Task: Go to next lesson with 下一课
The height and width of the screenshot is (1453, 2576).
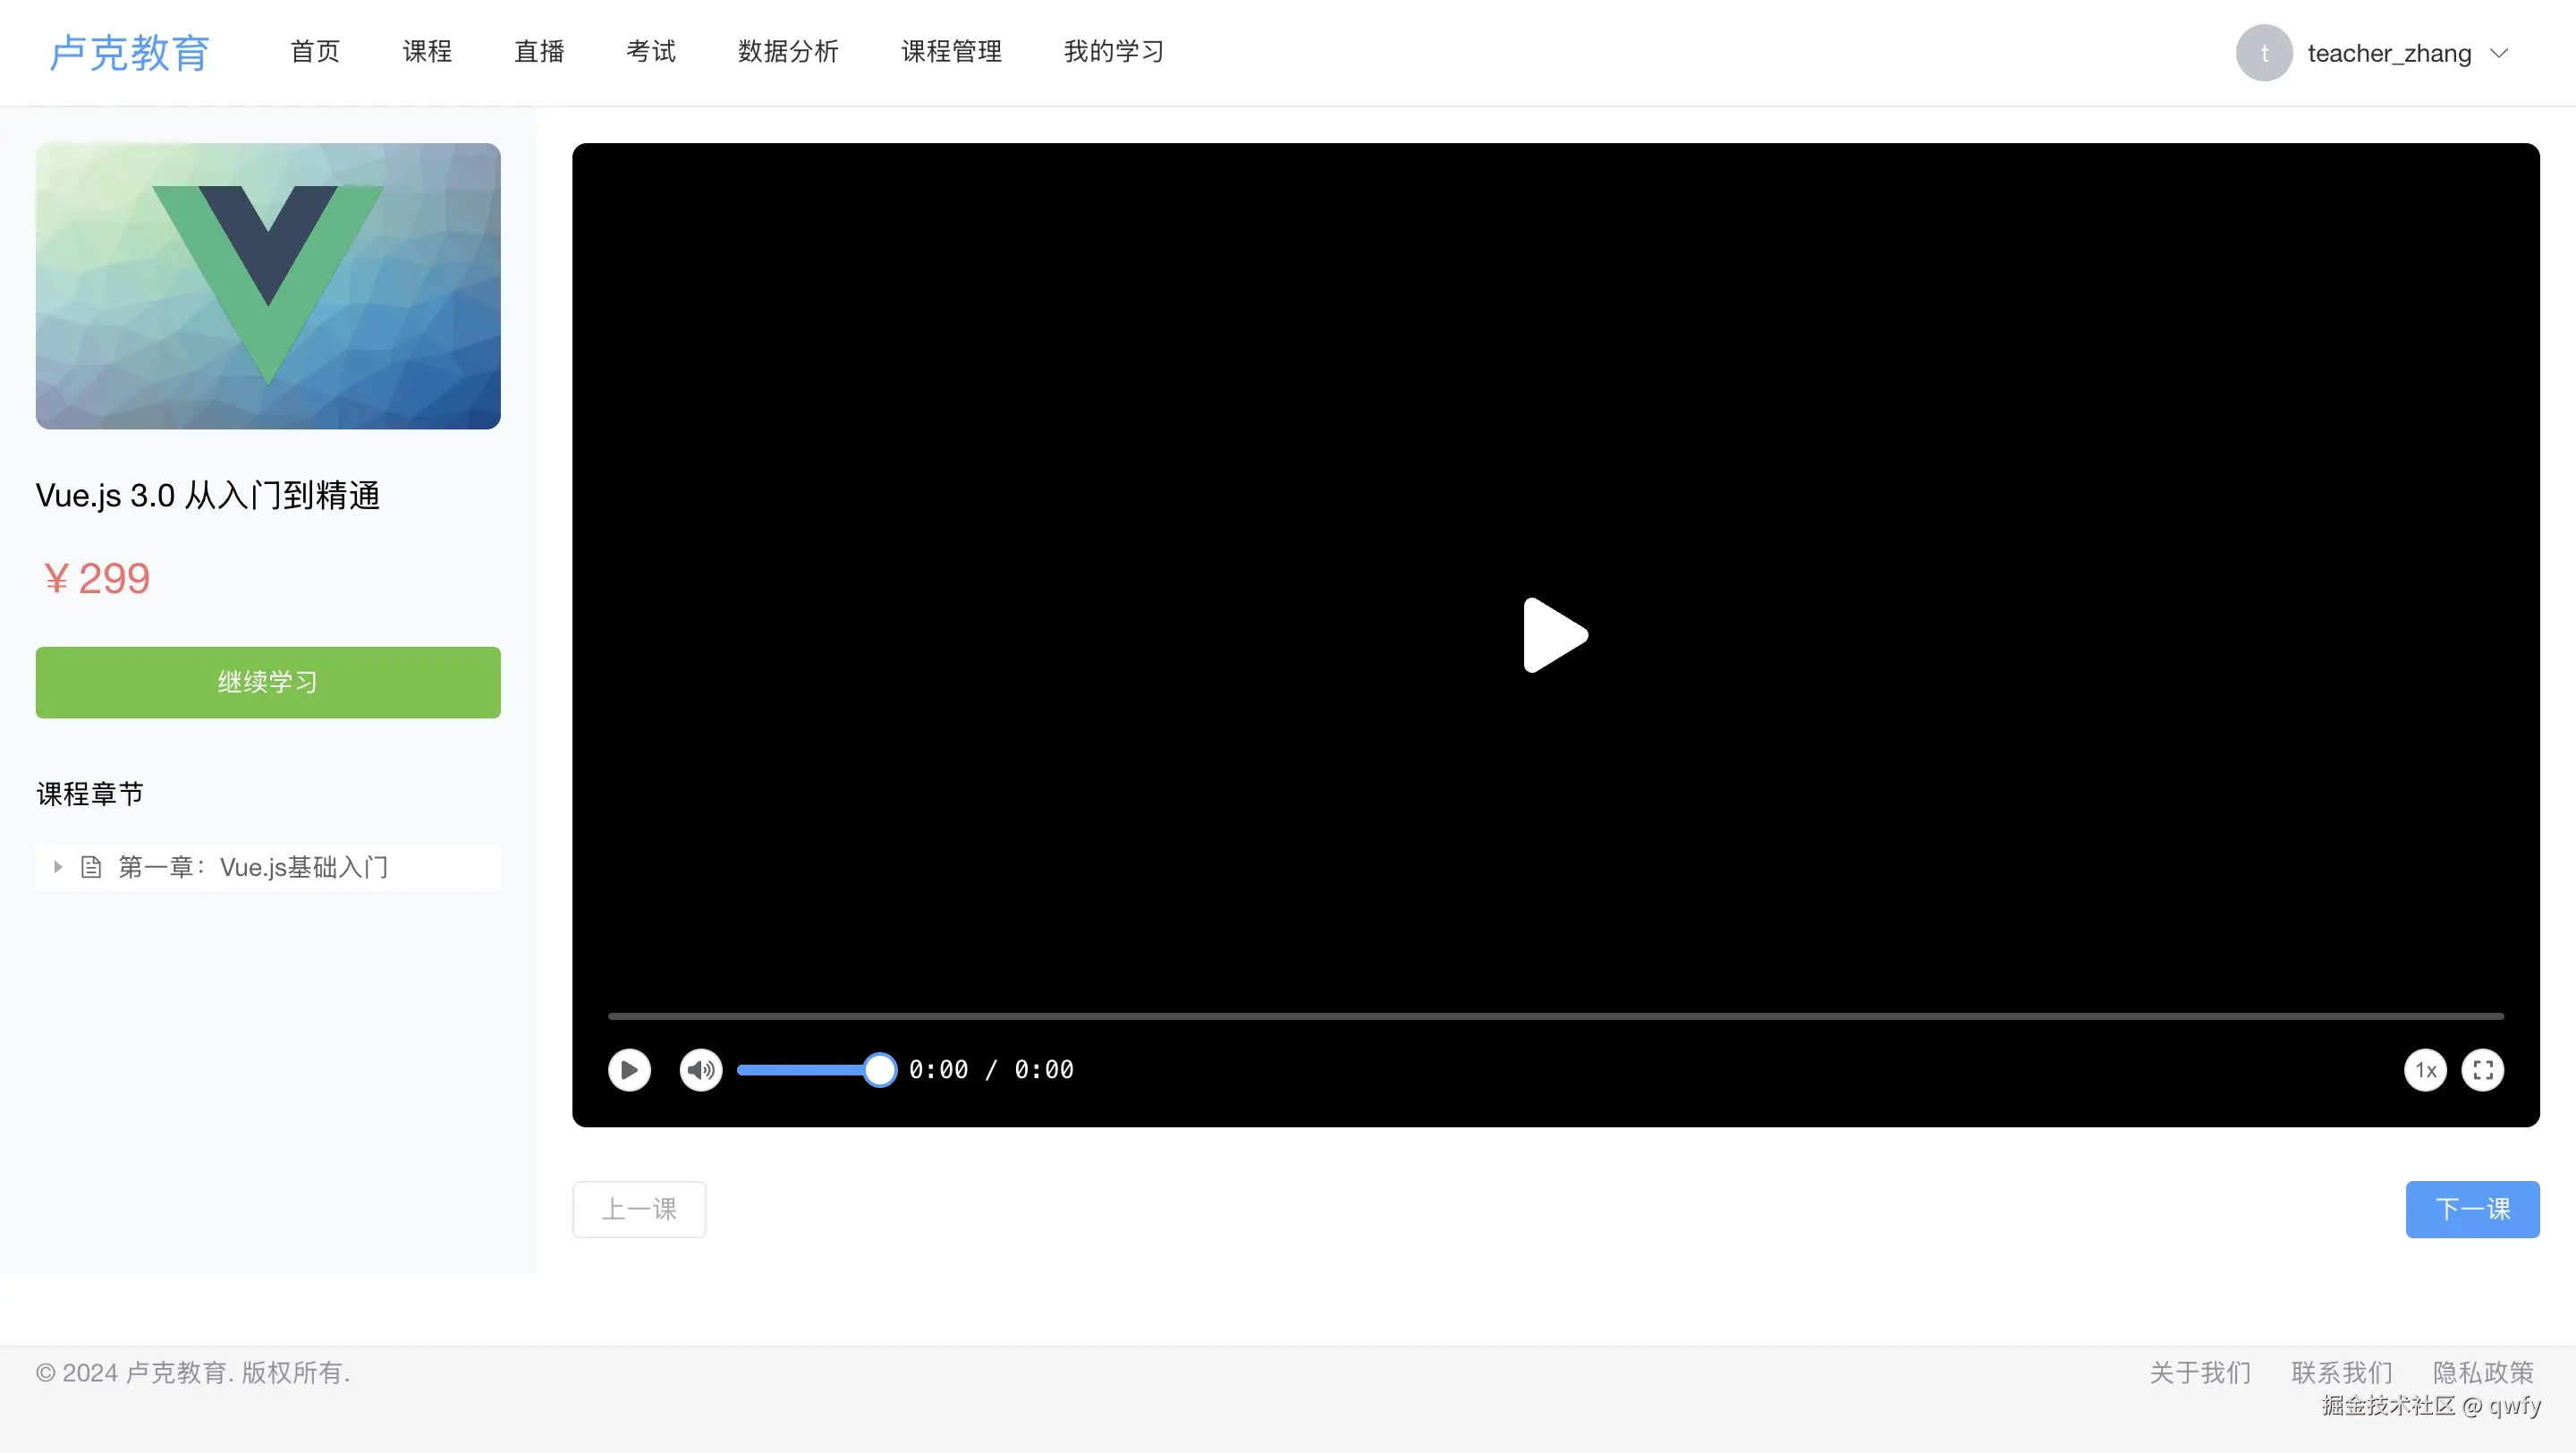Action: pos(2472,1209)
